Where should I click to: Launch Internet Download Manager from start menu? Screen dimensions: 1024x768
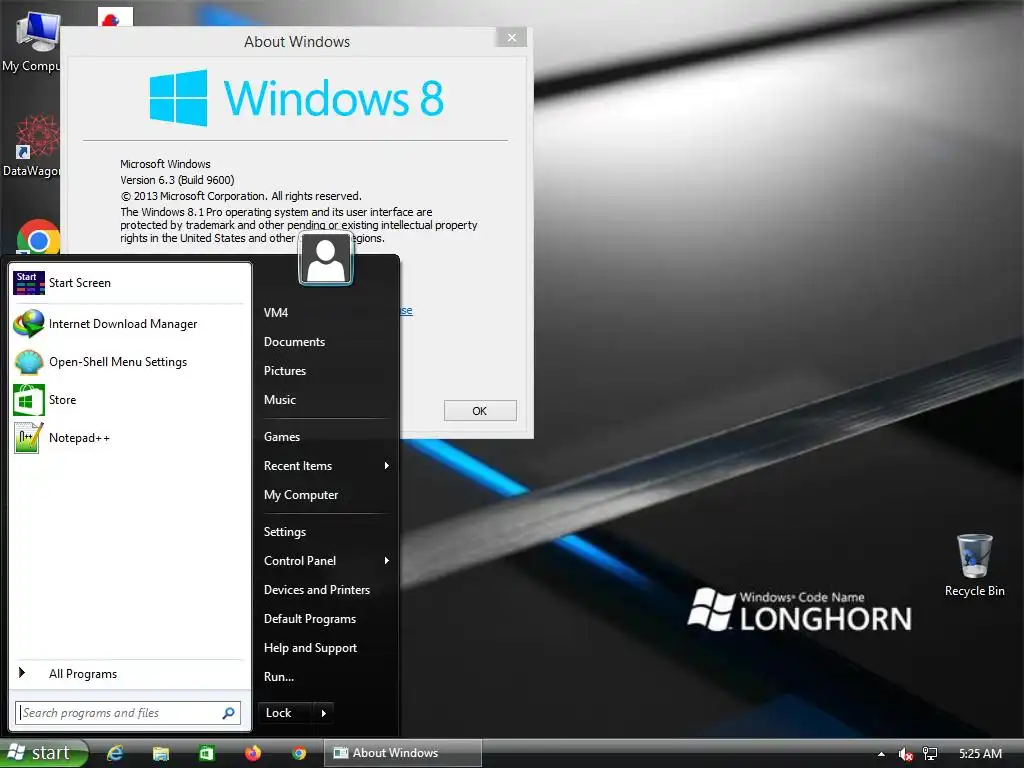coord(29,323)
